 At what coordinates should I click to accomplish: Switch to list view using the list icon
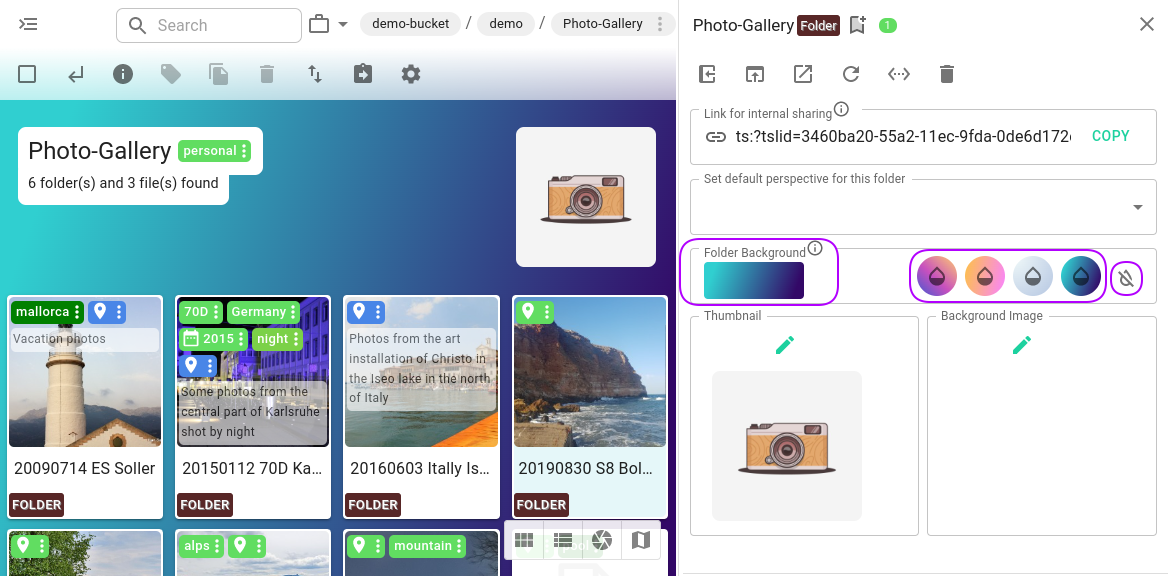coord(562,540)
